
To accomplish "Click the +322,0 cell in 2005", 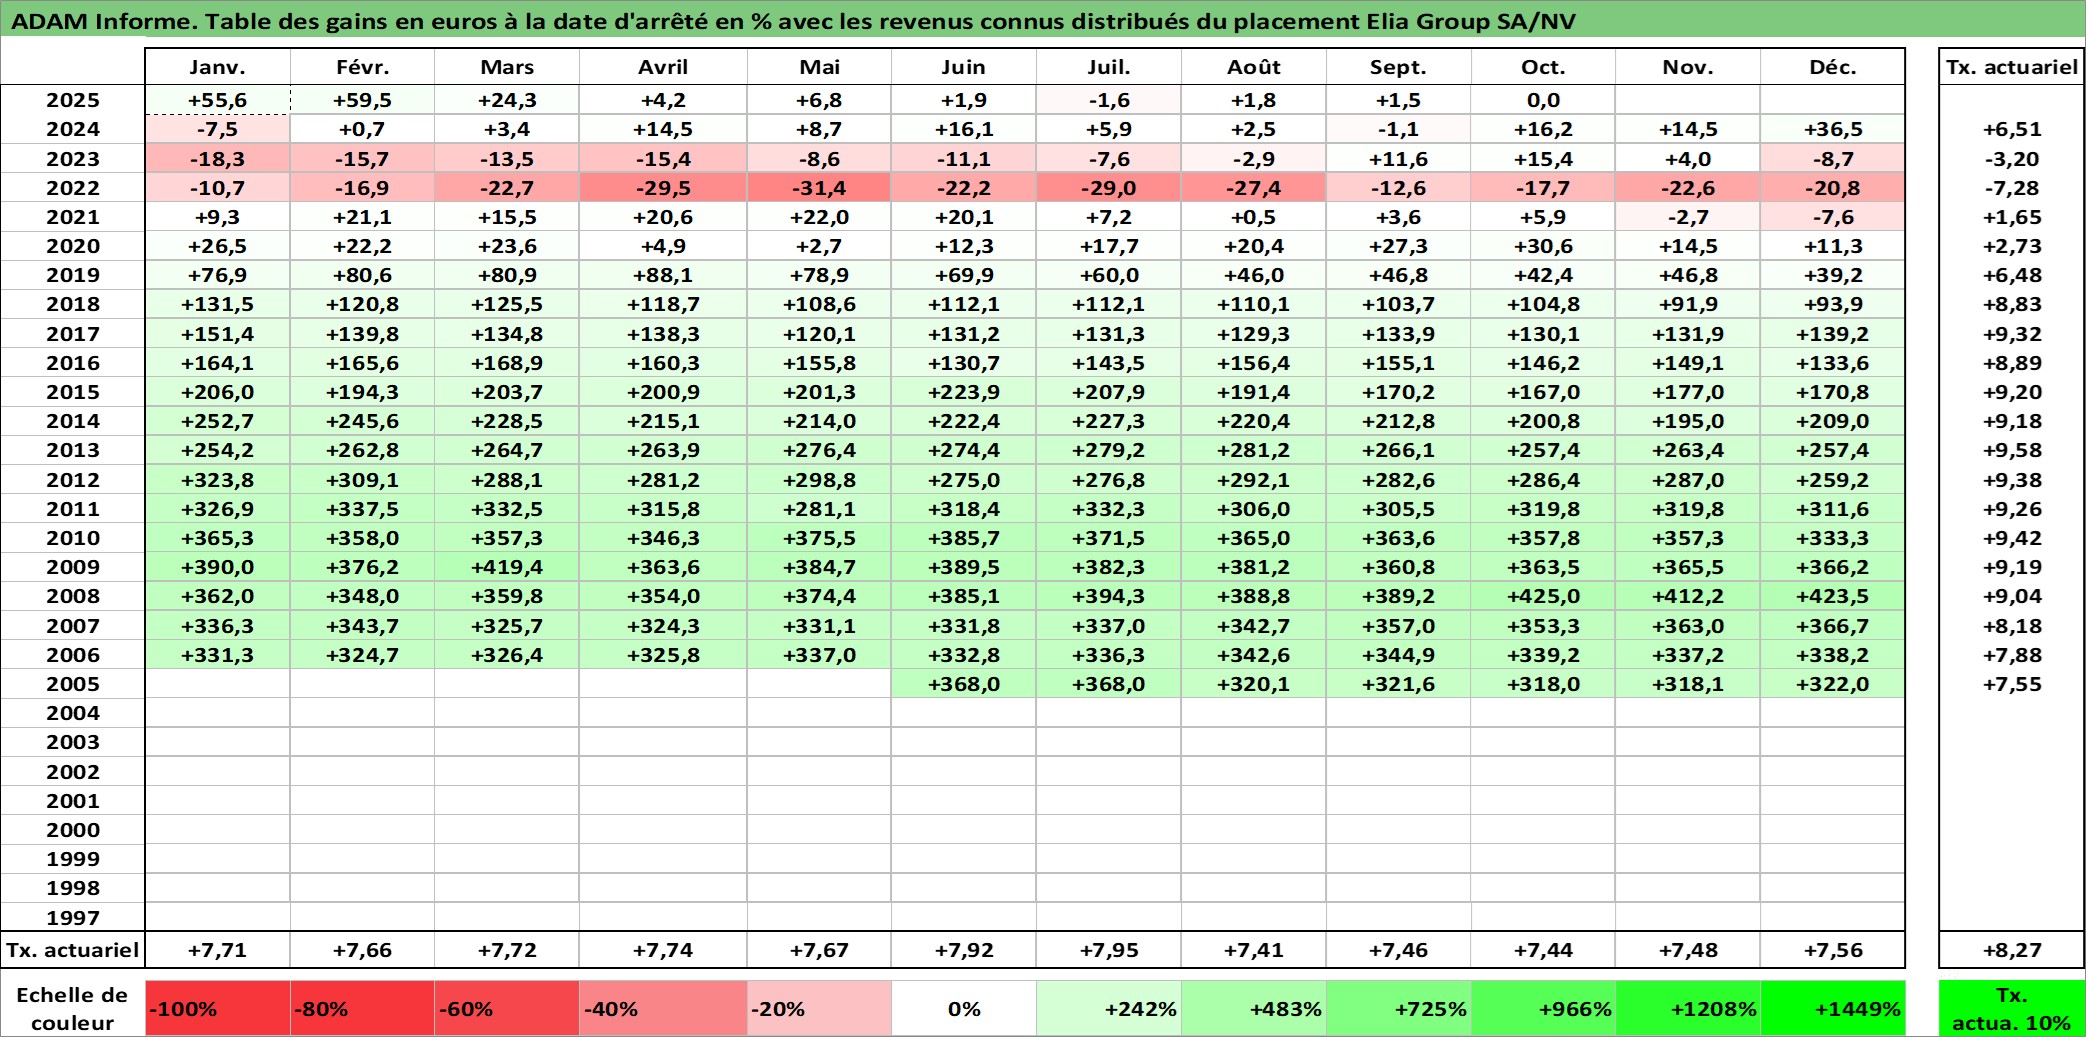I will coord(1832,684).
